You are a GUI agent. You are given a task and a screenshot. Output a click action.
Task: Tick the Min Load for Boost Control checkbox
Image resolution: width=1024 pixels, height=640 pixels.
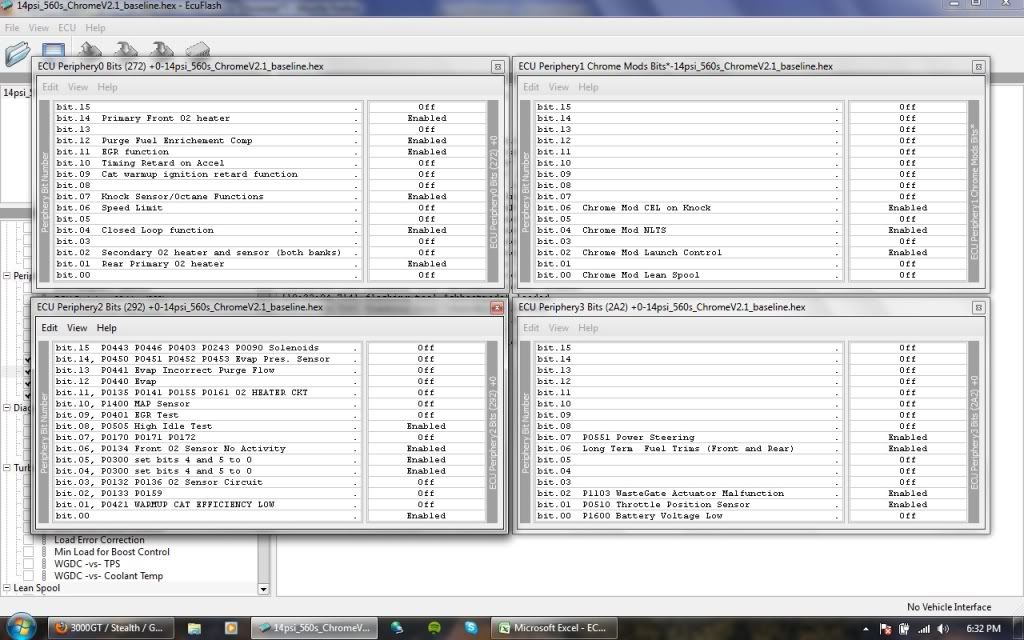29,552
